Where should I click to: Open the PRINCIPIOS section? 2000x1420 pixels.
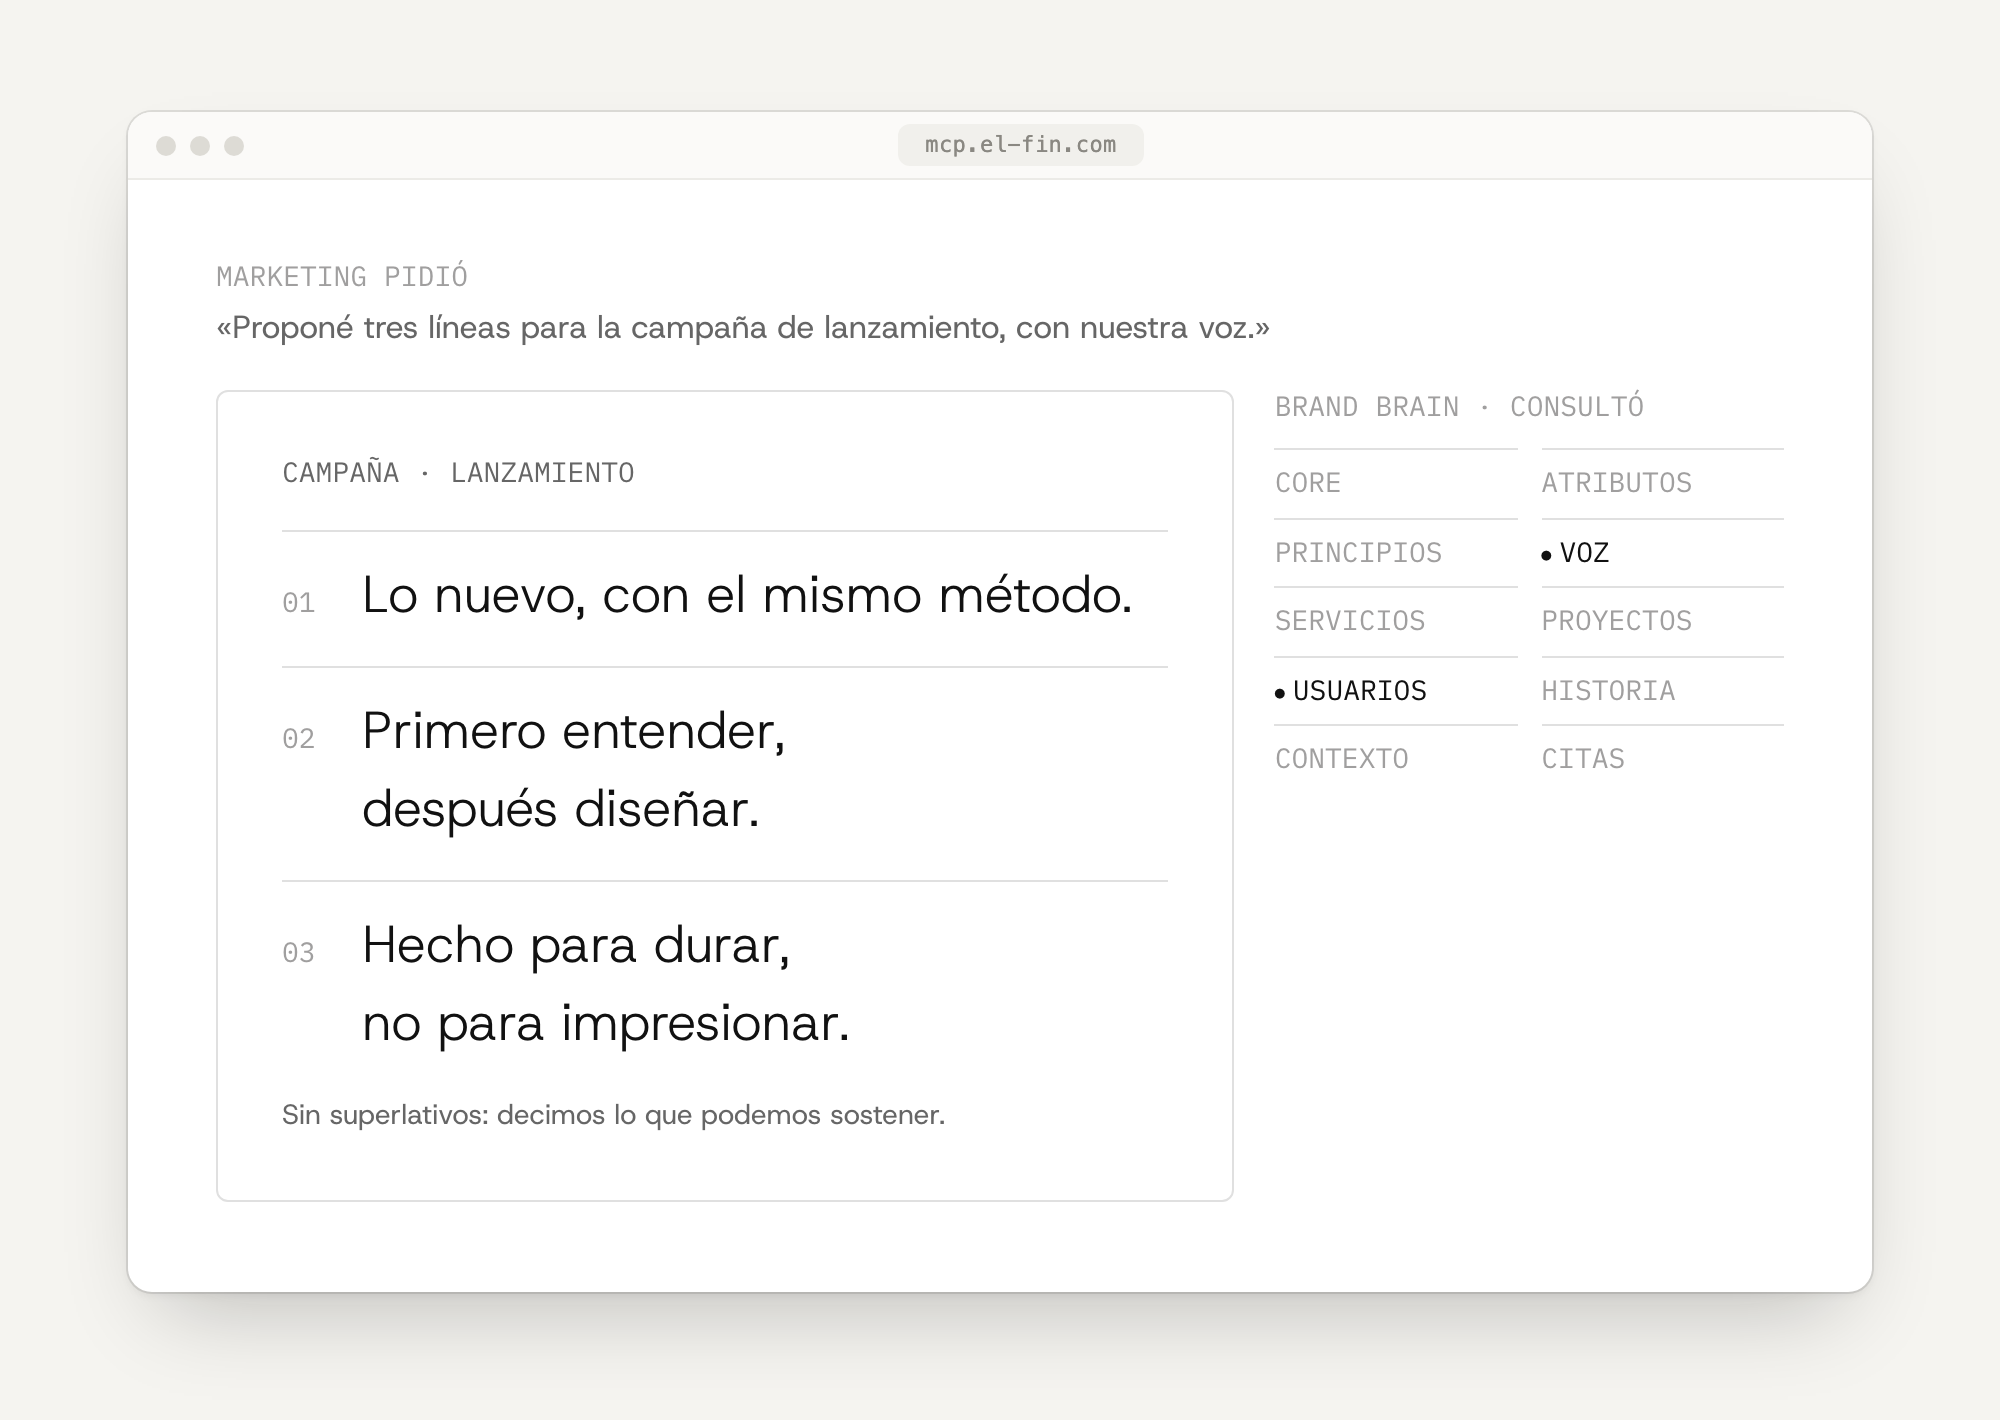pyautogui.click(x=1358, y=553)
